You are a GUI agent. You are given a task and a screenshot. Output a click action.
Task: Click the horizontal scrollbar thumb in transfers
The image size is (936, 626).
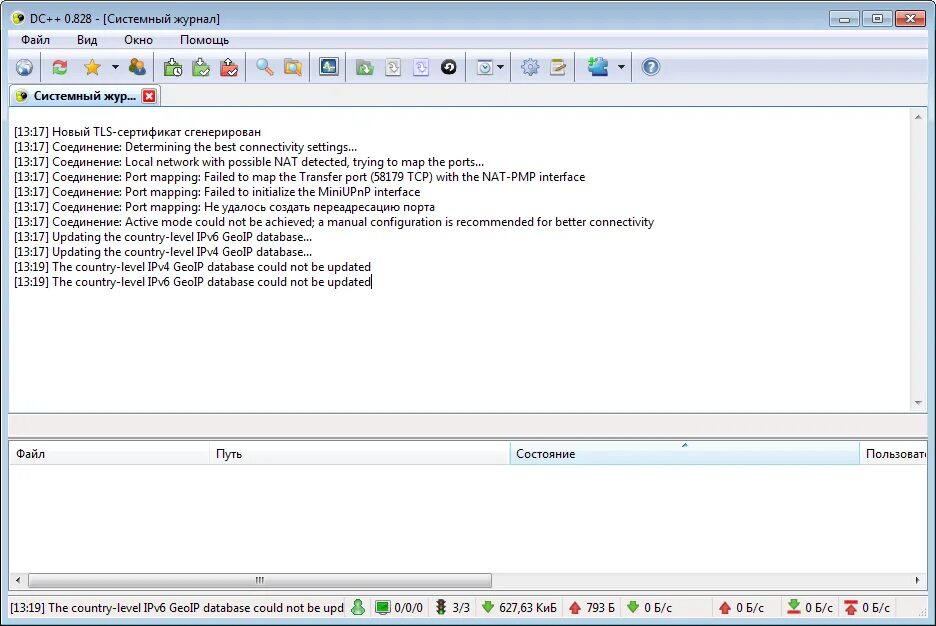(x=260, y=580)
